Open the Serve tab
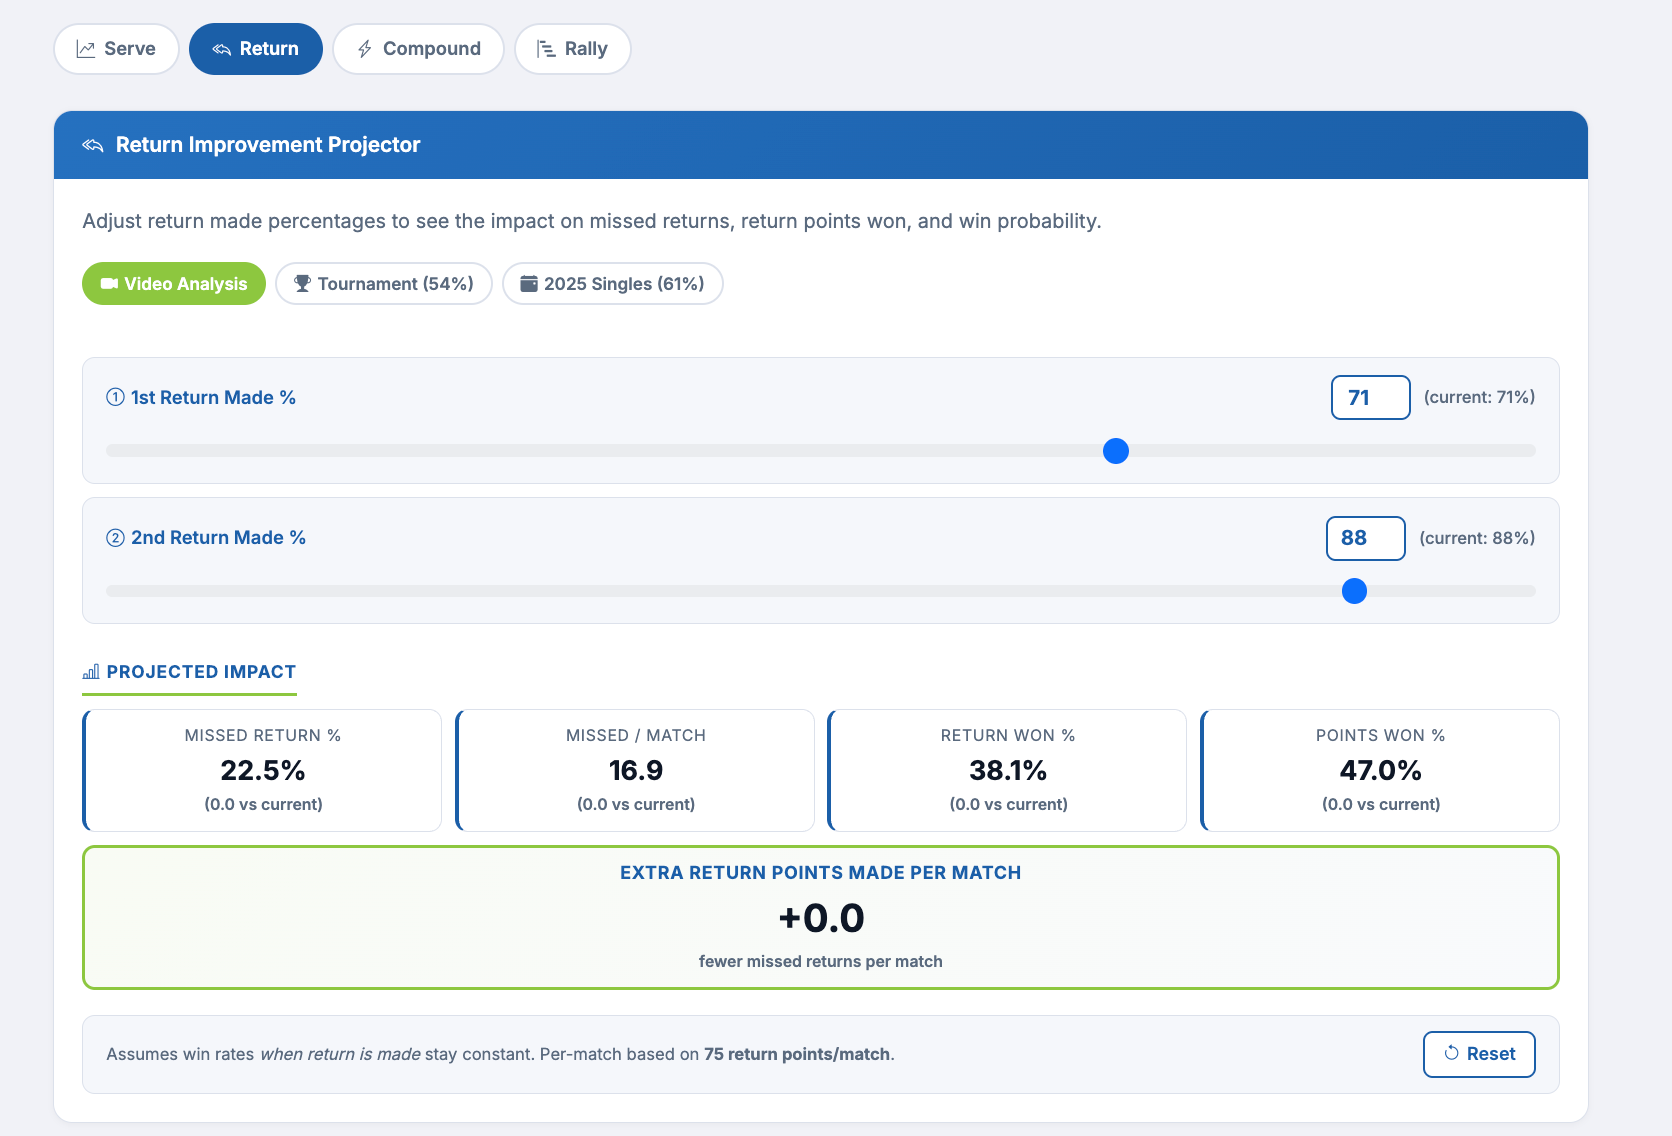This screenshot has height=1136, width=1672. tap(116, 49)
